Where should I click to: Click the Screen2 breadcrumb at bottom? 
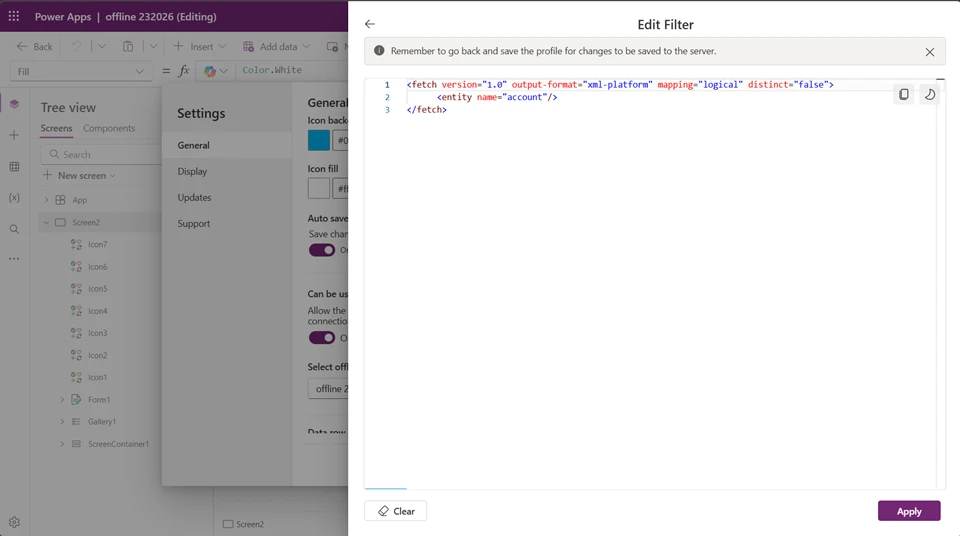coord(244,524)
